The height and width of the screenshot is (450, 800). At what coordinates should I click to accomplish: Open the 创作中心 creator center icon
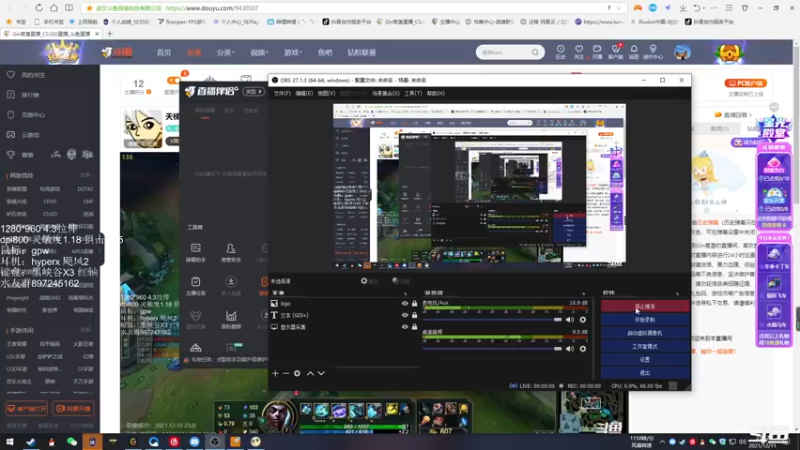pos(653,52)
